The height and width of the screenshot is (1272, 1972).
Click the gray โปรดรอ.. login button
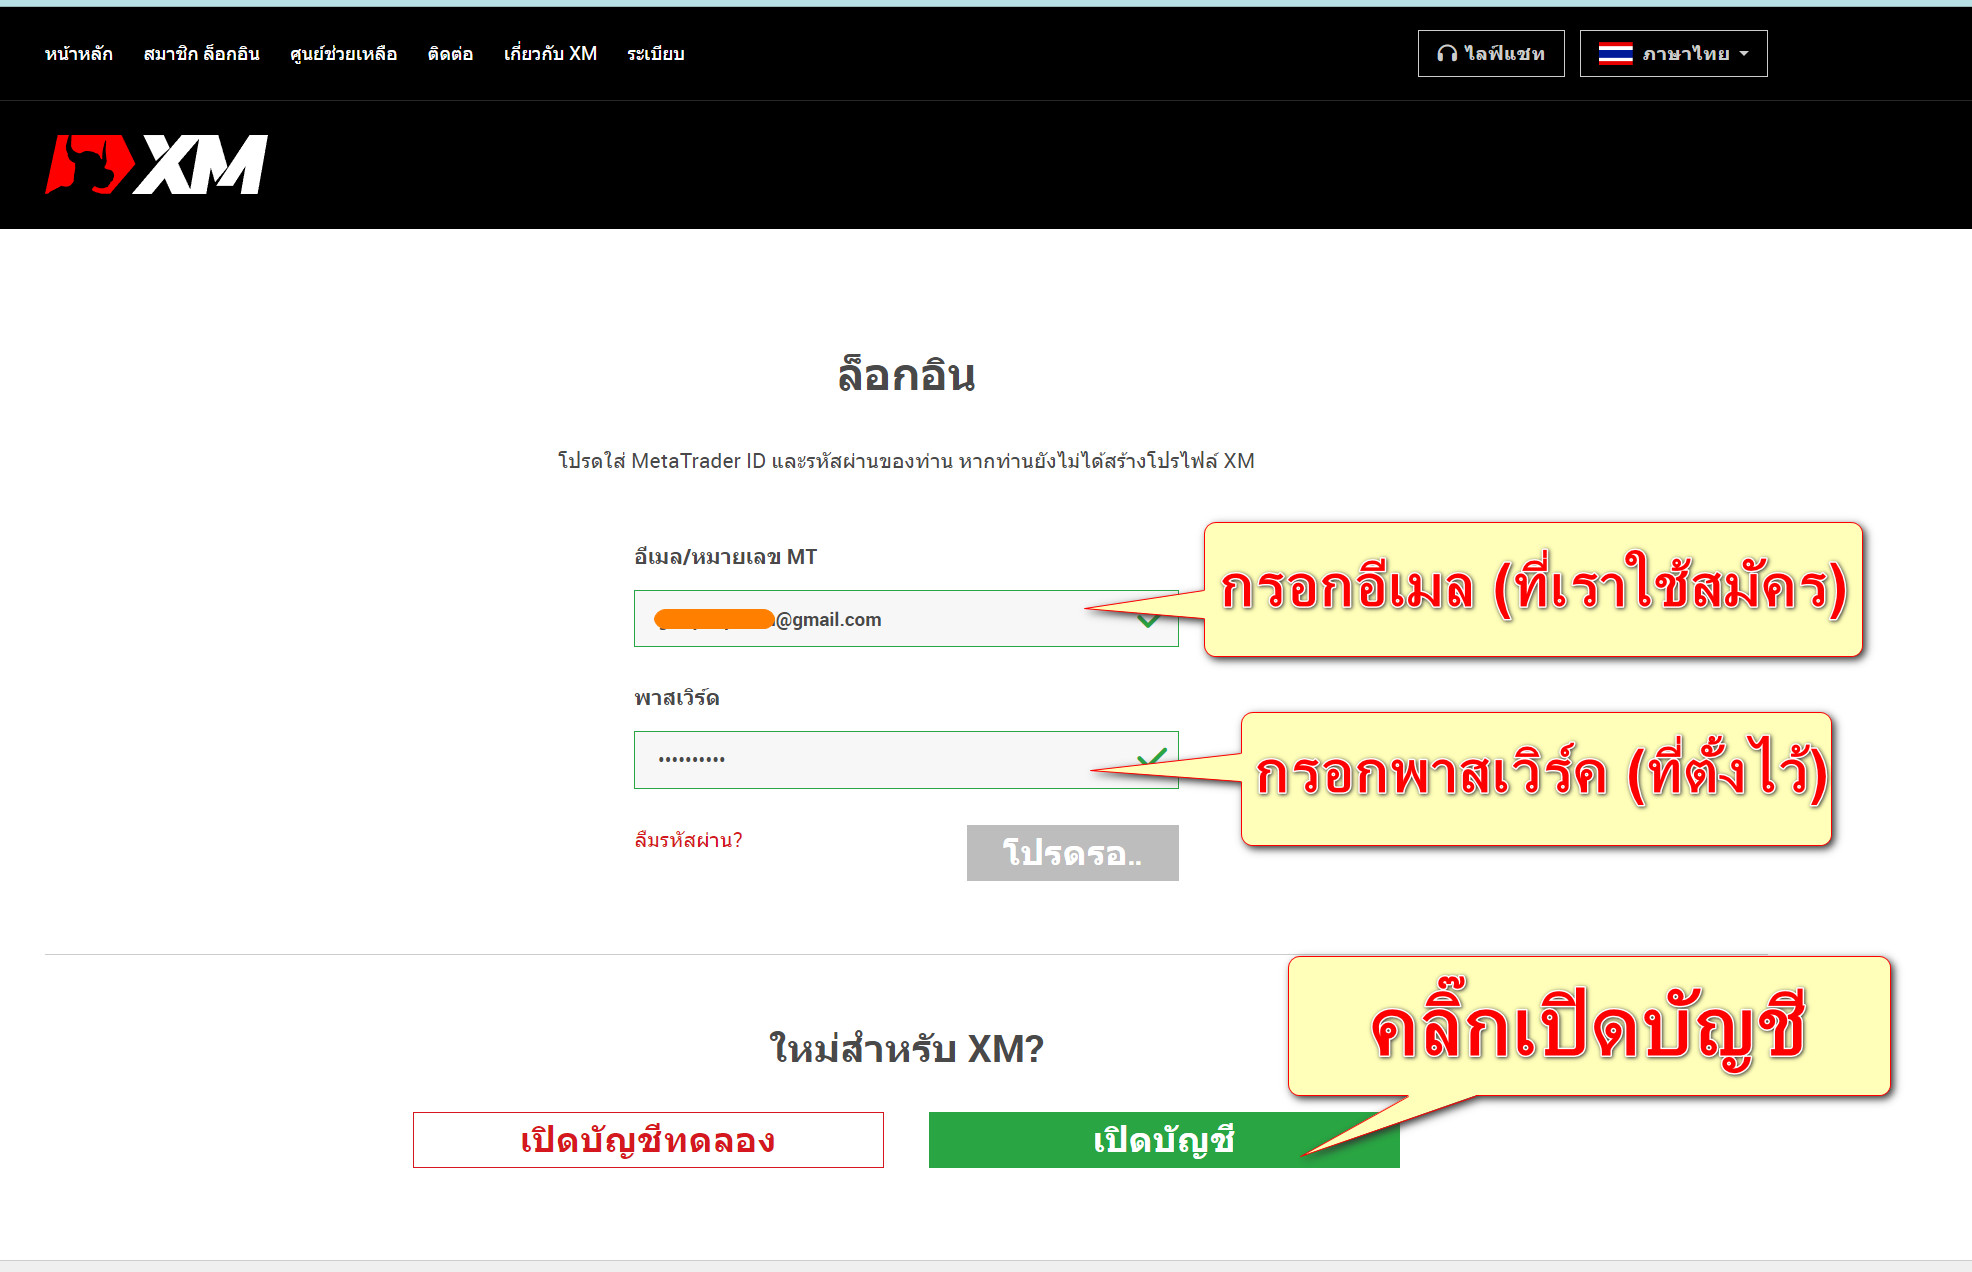coord(1072,853)
